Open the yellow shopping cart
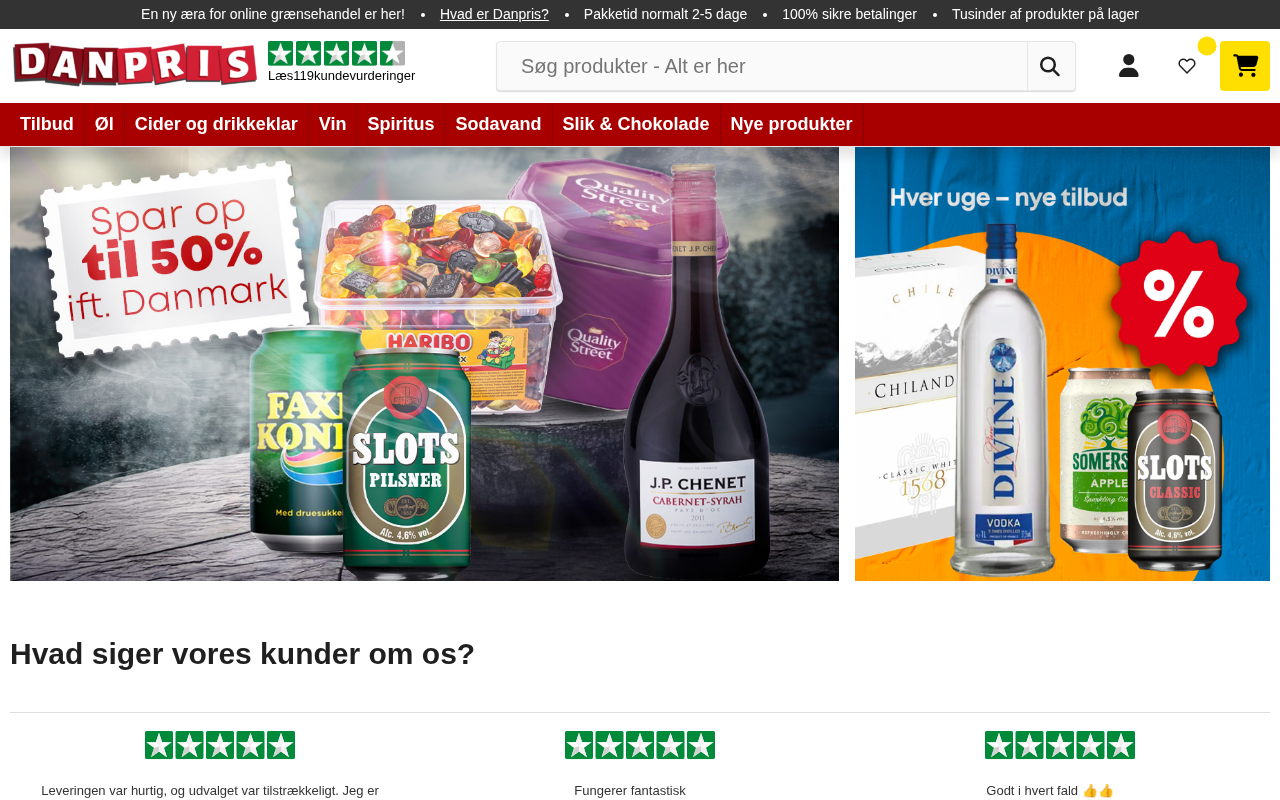The image size is (1280, 800). 1245,66
